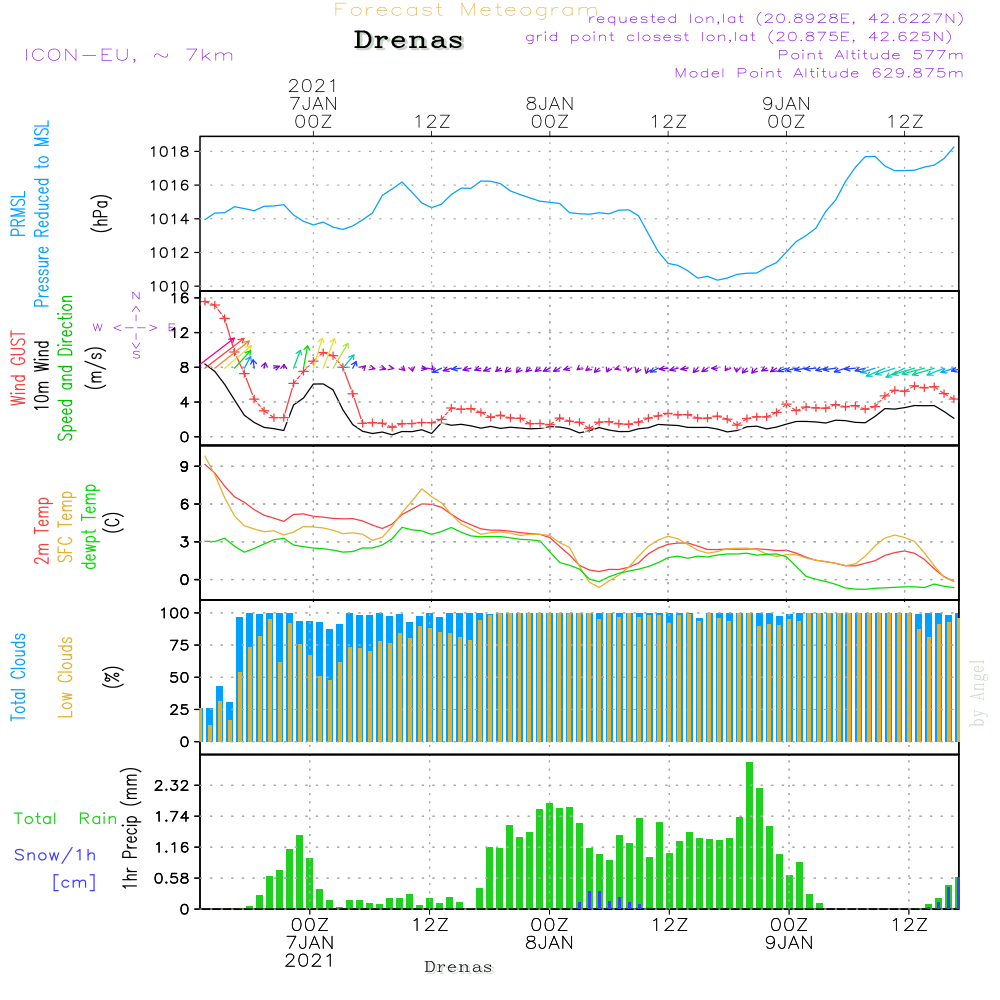Click the "100" cloud axis value
This screenshot has height=1000, width=1000.
click(175, 614)
